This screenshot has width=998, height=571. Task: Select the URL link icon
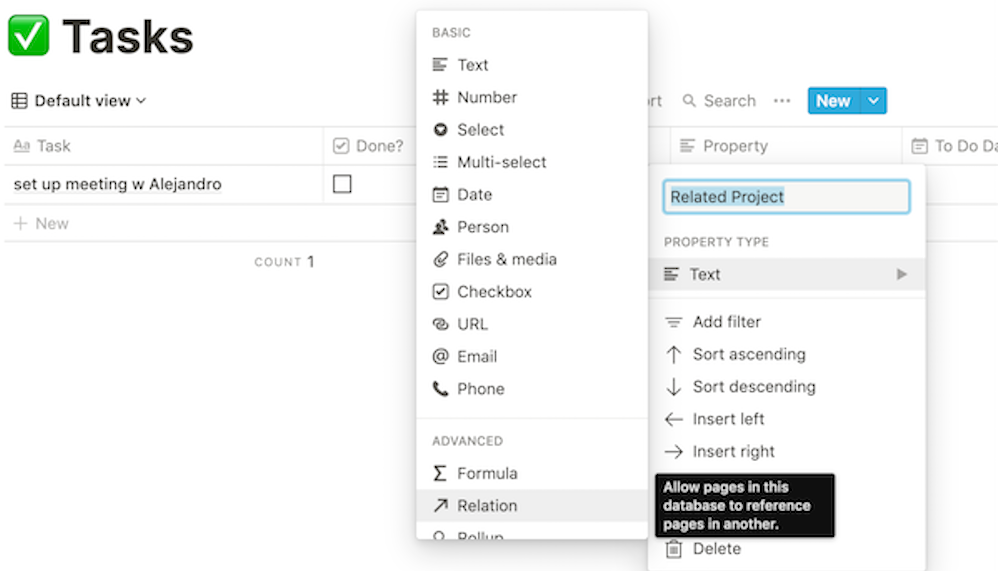(x=440, y=324)
